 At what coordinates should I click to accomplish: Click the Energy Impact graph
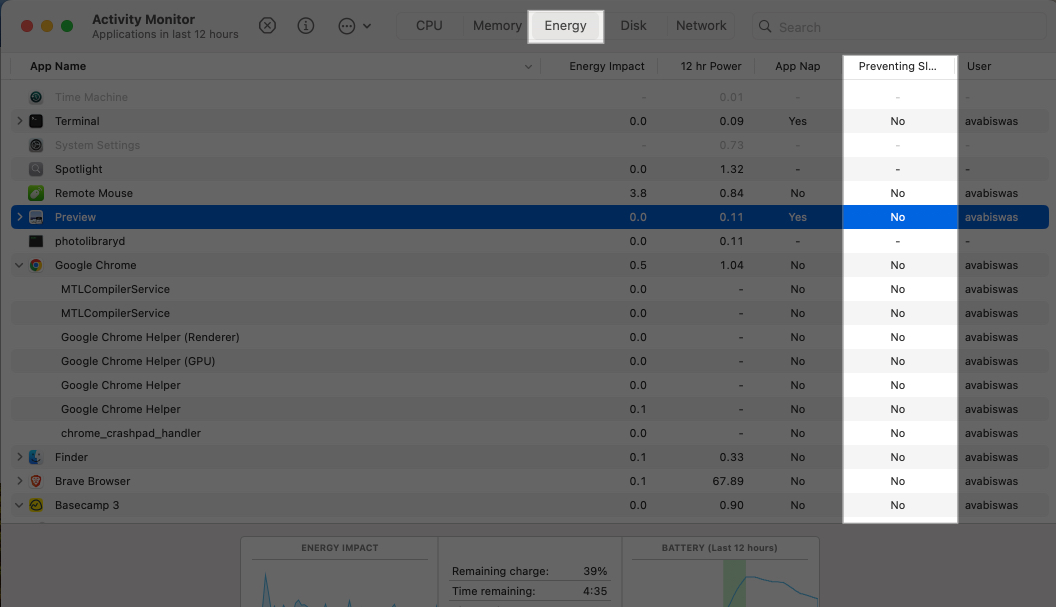340,583
